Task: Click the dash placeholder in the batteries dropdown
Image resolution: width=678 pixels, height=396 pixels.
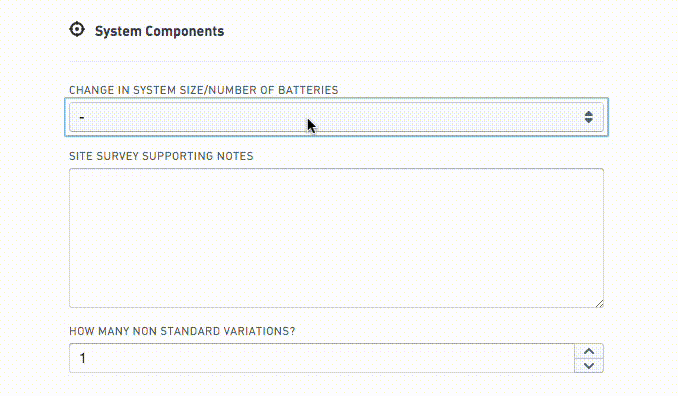Action: click(82, 117)
